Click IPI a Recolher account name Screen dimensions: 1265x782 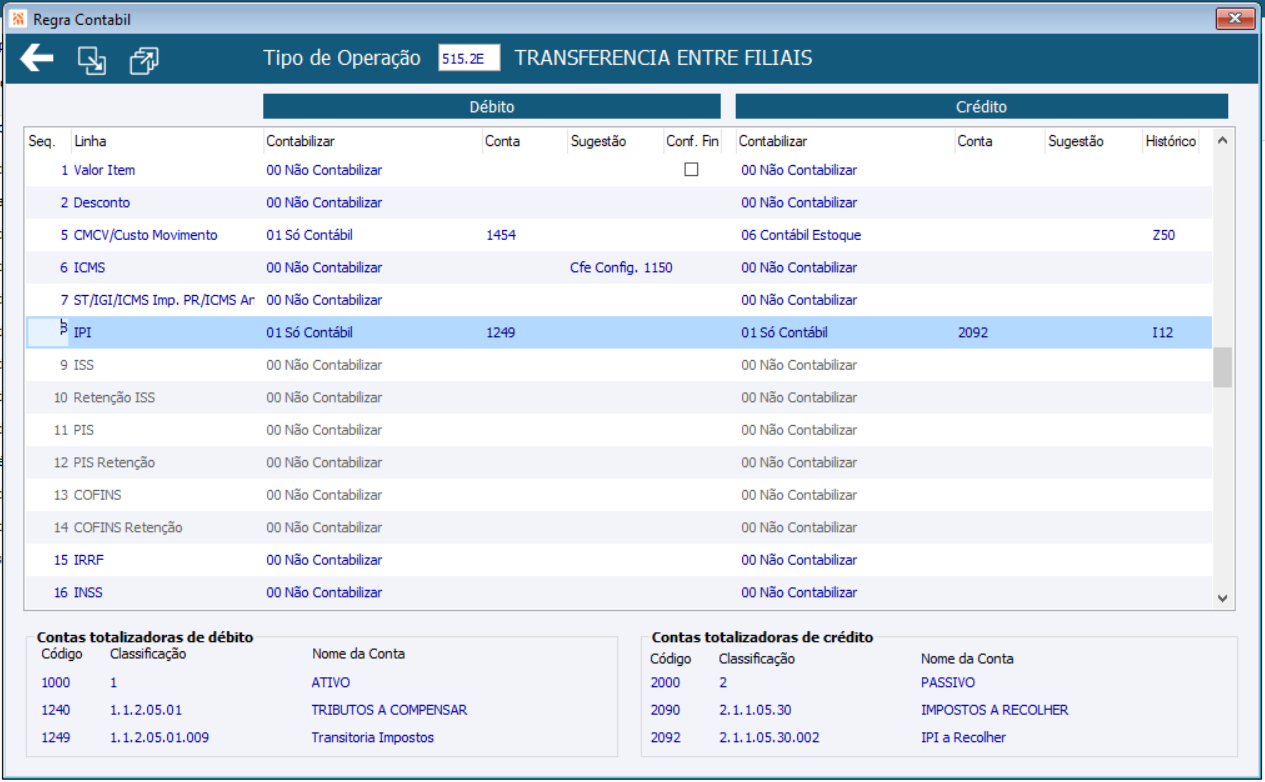click(x=963, y=738)
